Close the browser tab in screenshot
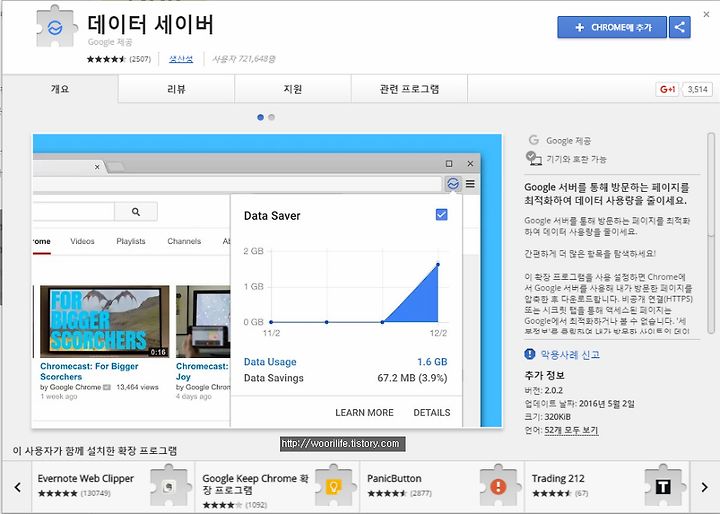The width and height of the screenshot is (720, 514). tap(97, 167)
